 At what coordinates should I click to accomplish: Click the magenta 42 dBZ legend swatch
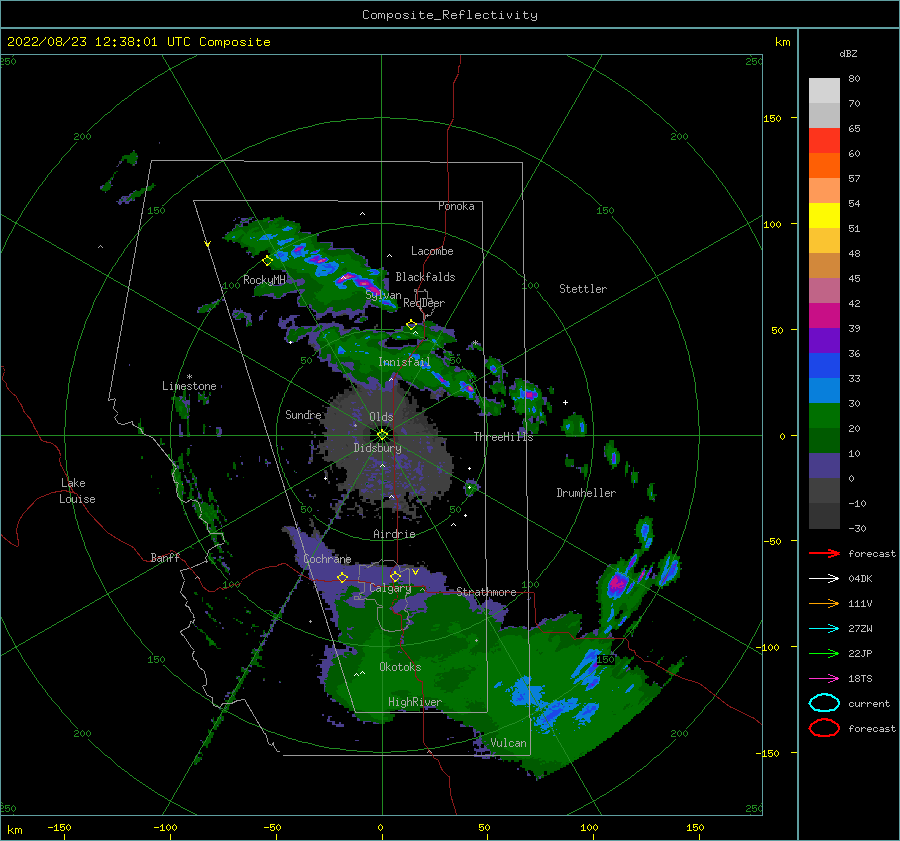[x=824, y=315]
